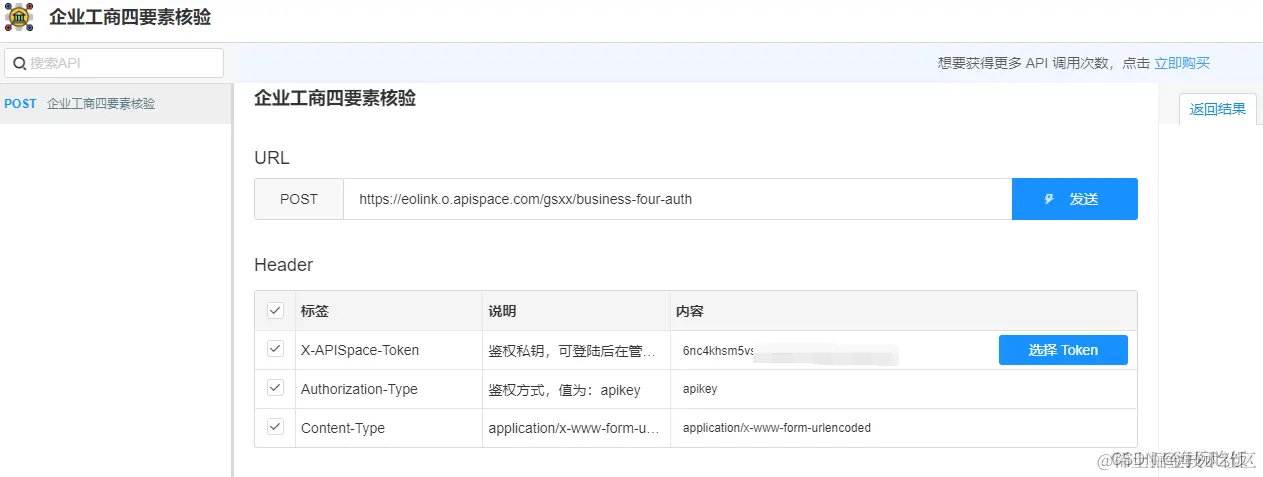Click the token value field starting with 6nc4khsm5vs

832,351
